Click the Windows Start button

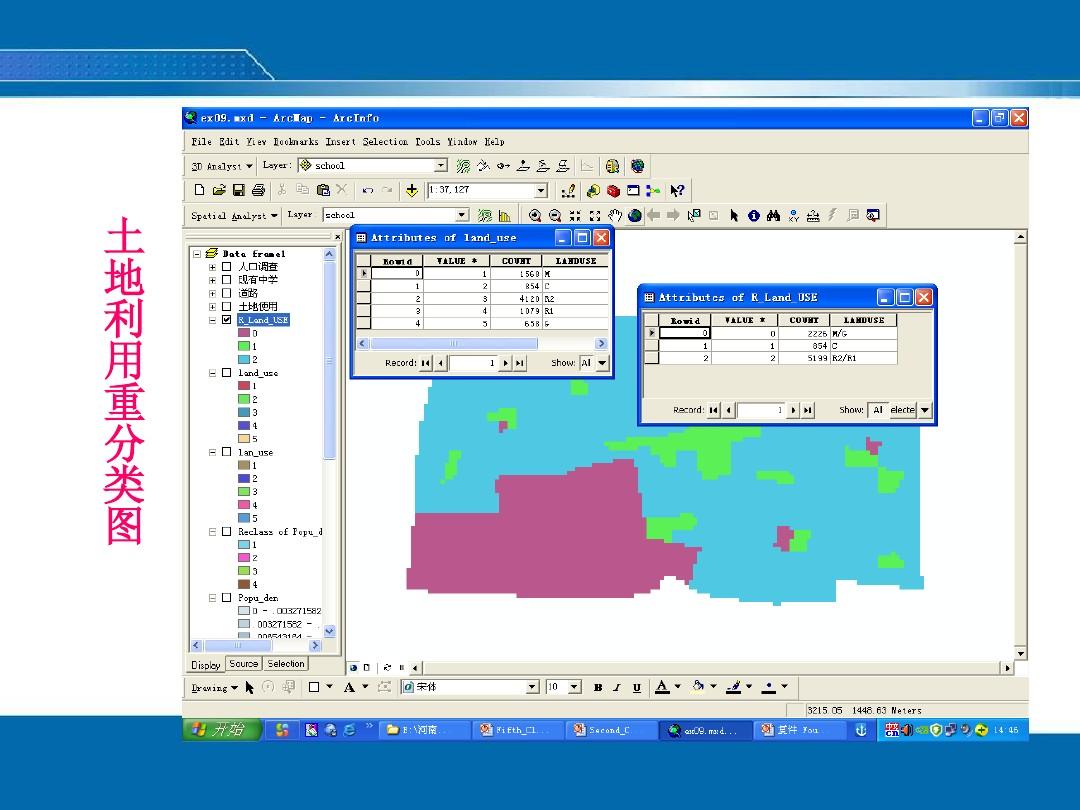tap(223, 730)
